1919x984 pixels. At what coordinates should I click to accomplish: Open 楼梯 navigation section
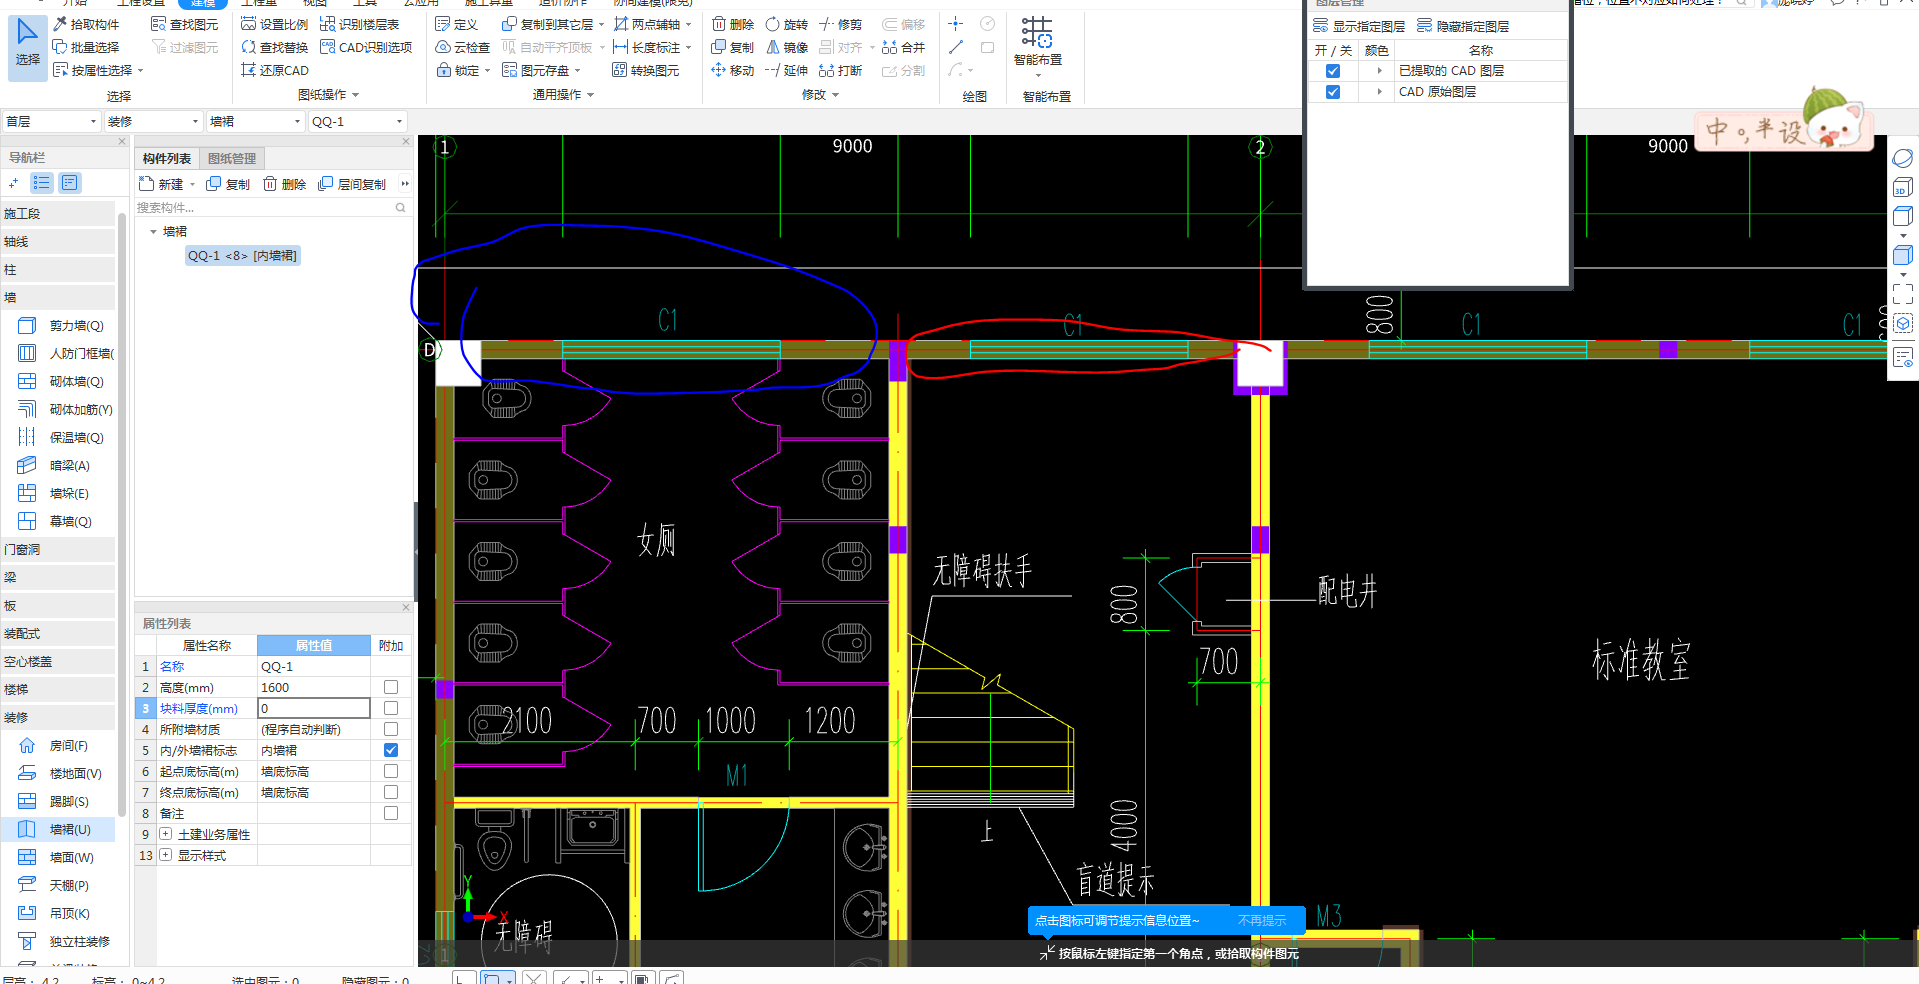(58, 689)
